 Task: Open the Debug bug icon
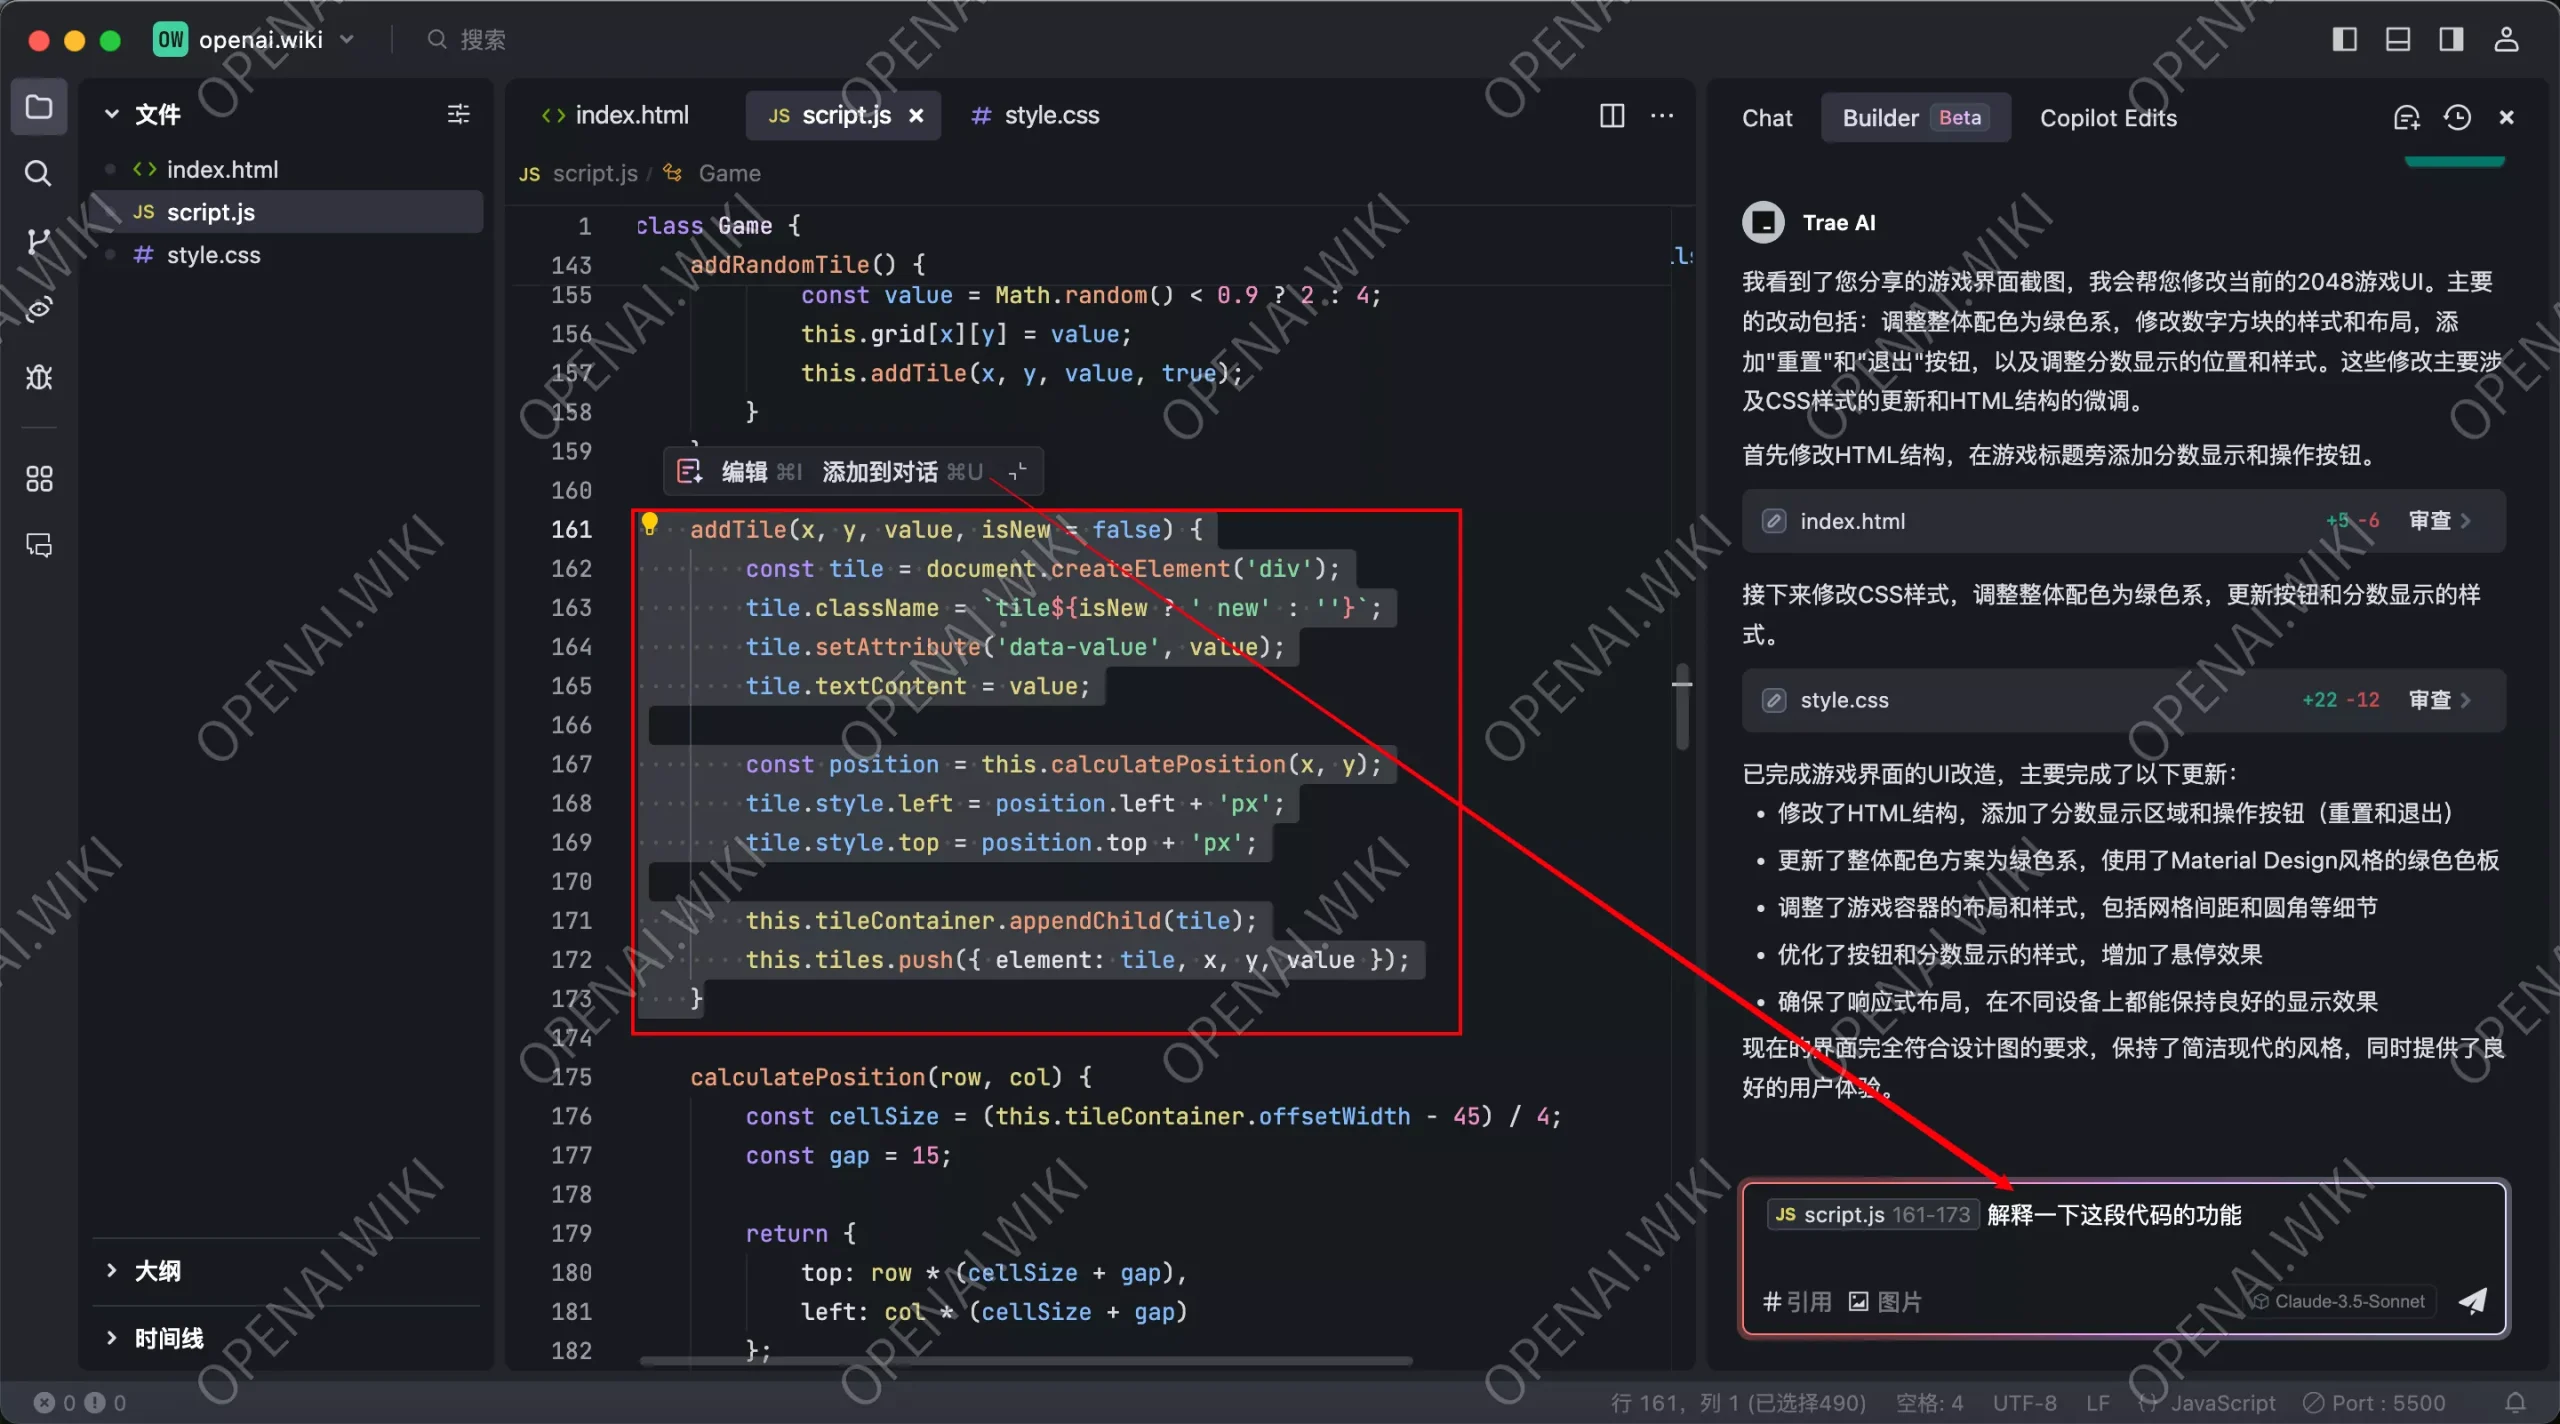pos(38,377)
